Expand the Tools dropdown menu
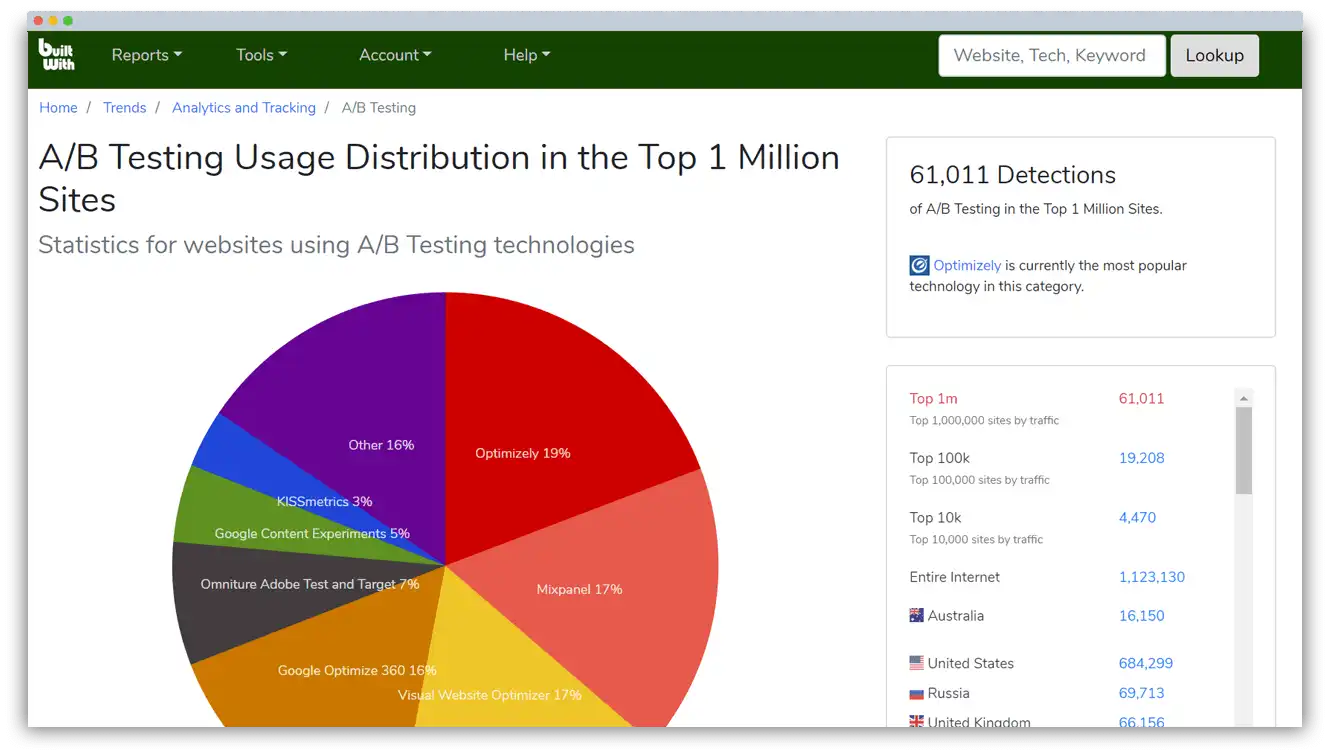This screenshot has width=1339, height=753. pyautogui.click(x=261, y=55)
